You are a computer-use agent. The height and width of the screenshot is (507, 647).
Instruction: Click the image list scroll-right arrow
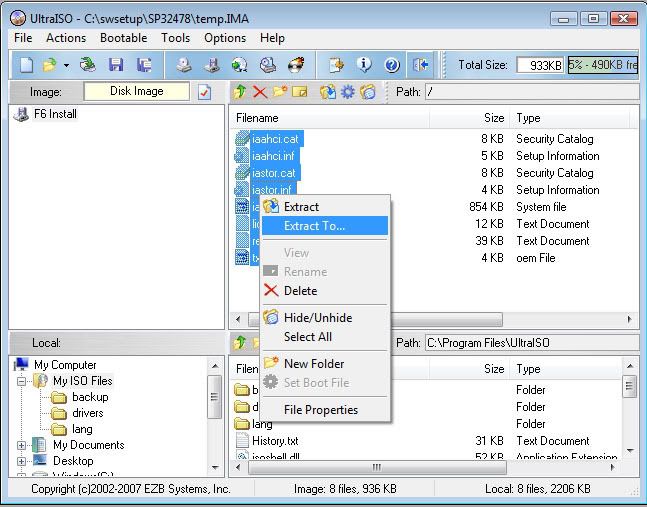click(x=629, y=319)
